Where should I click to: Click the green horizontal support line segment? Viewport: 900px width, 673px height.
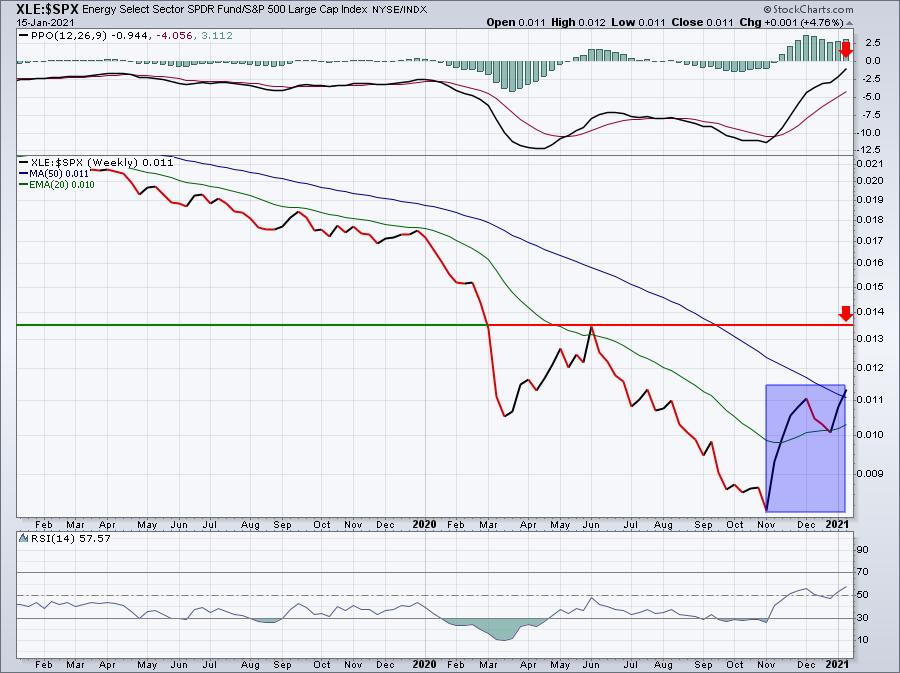point(250,325)
